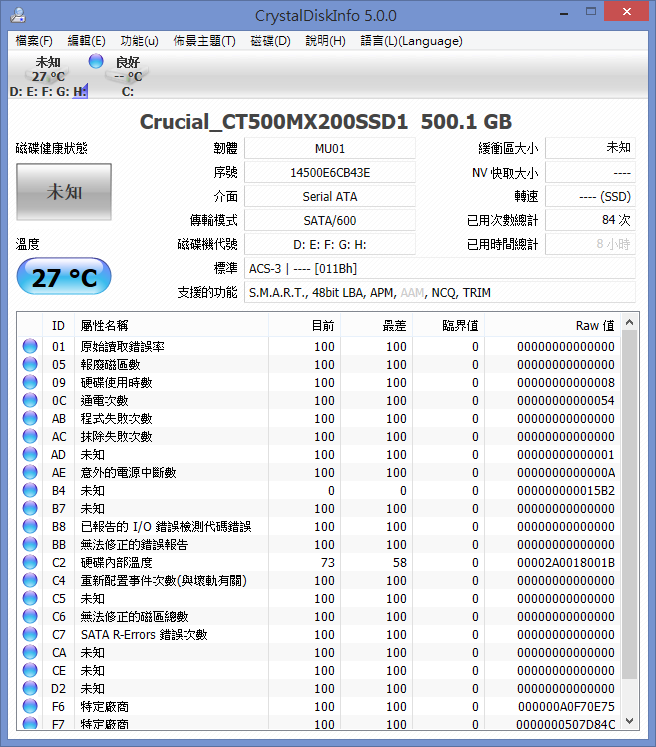Click status orb for attribute 01 row
The height and width of the screenshot is (747, 656).
click(x=30, y=346)
